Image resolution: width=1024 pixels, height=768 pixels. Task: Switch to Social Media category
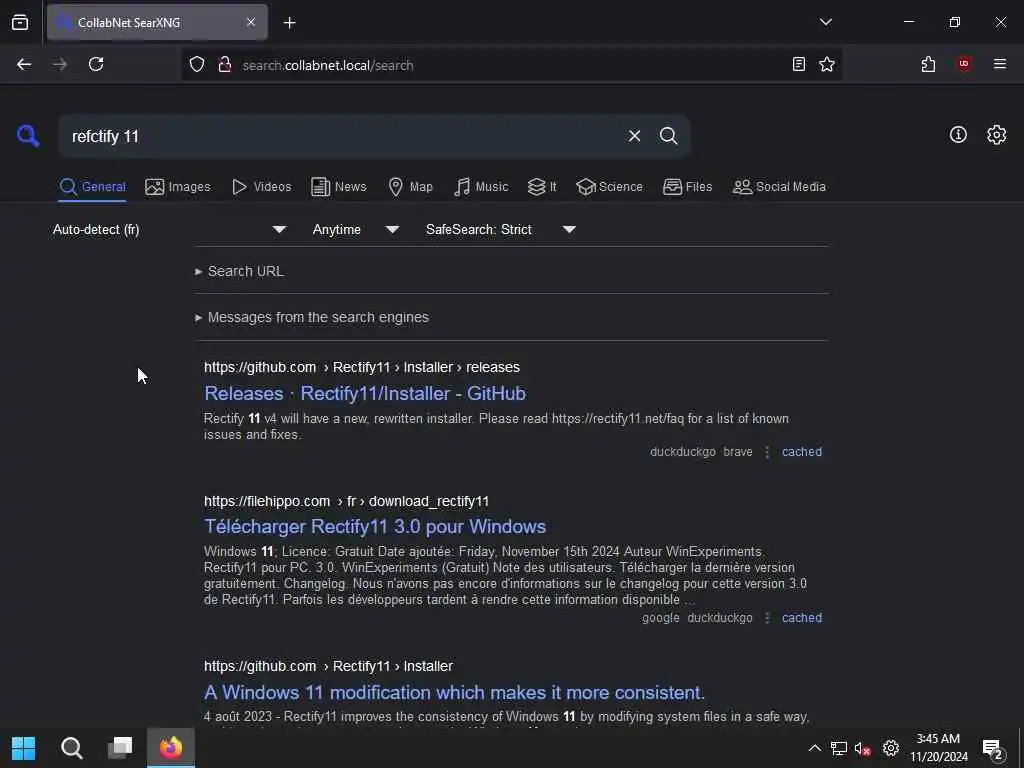[x=779, y=187]
